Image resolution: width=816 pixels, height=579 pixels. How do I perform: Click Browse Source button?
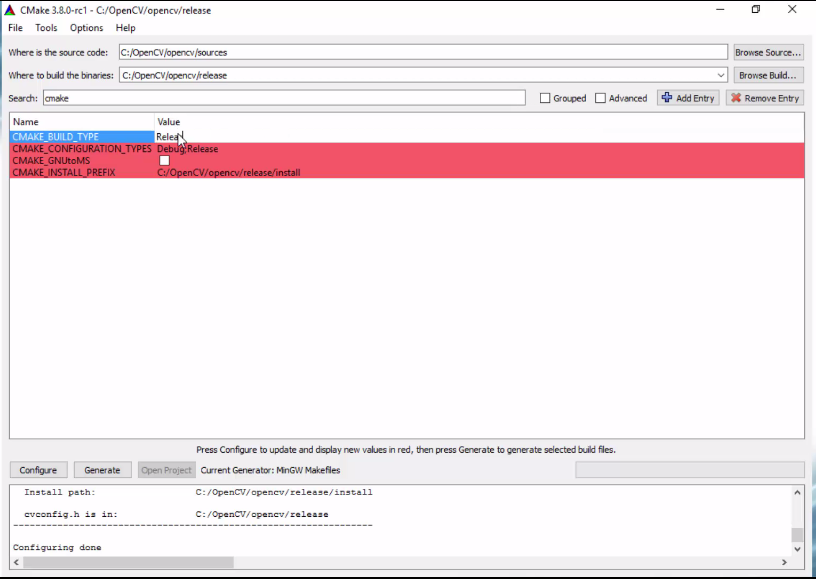point(768,53)
